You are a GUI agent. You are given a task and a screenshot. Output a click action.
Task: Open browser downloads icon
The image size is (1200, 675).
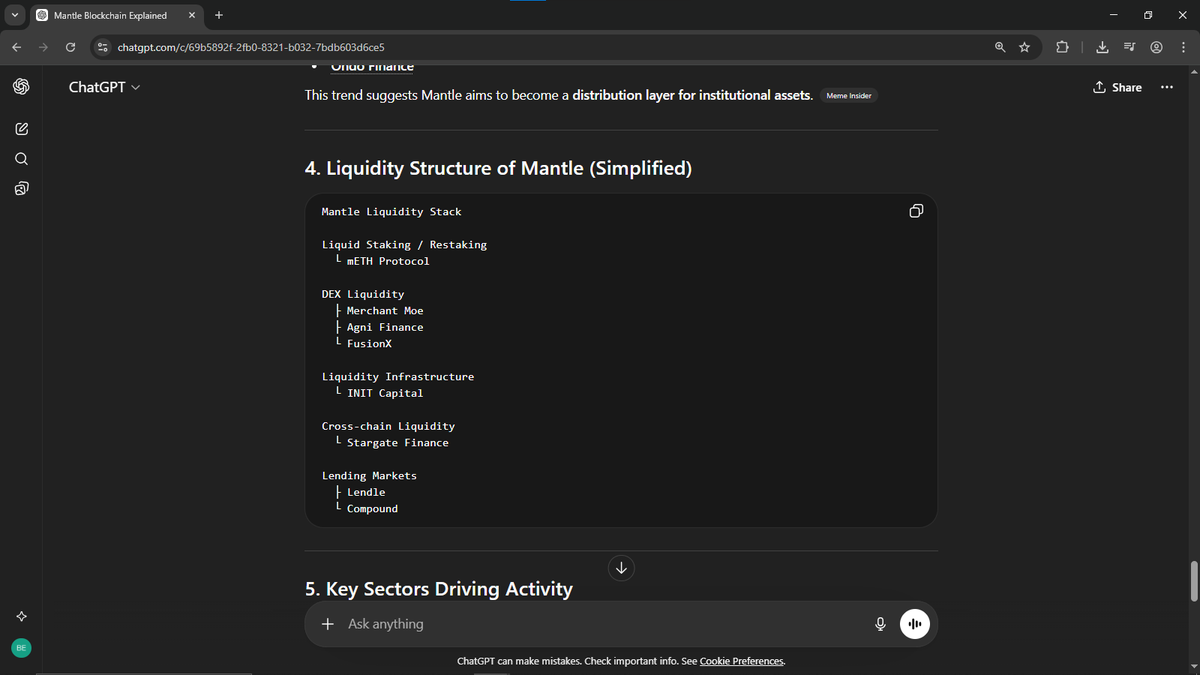coord(1102,47)
